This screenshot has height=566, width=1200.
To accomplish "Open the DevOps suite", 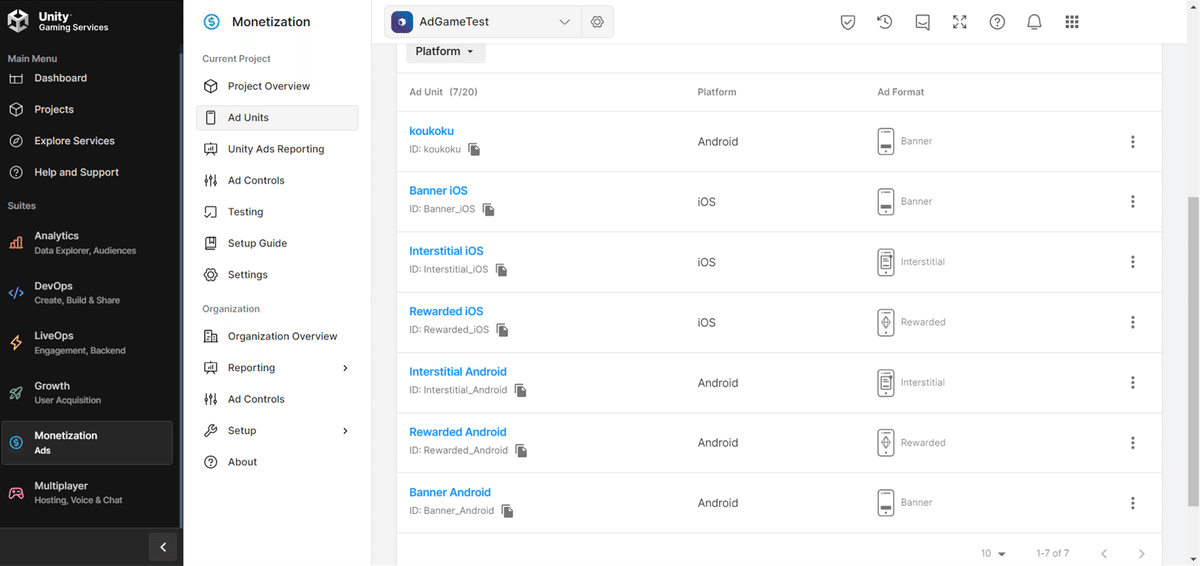I will click(x=87, y=293).
